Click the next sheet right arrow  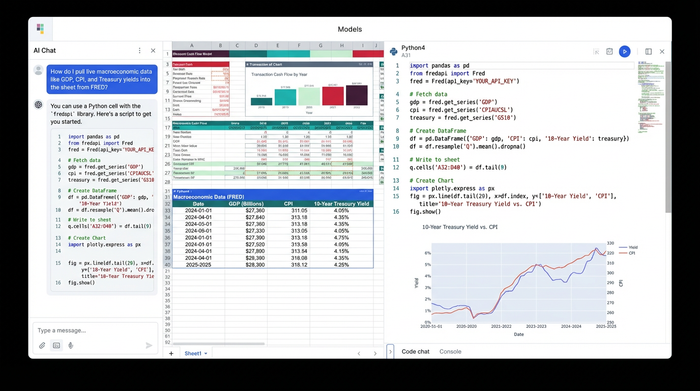(x=375, y=354)
